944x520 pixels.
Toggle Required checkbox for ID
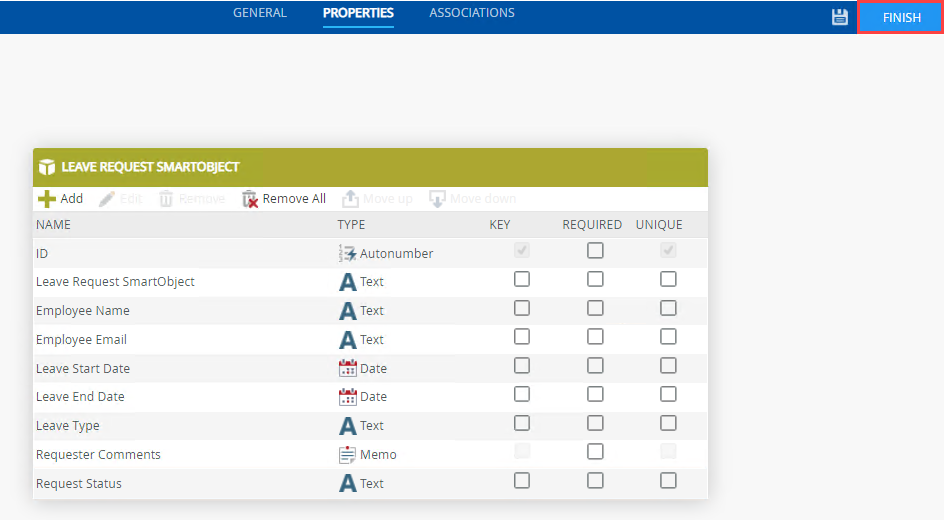pos(595,250)
